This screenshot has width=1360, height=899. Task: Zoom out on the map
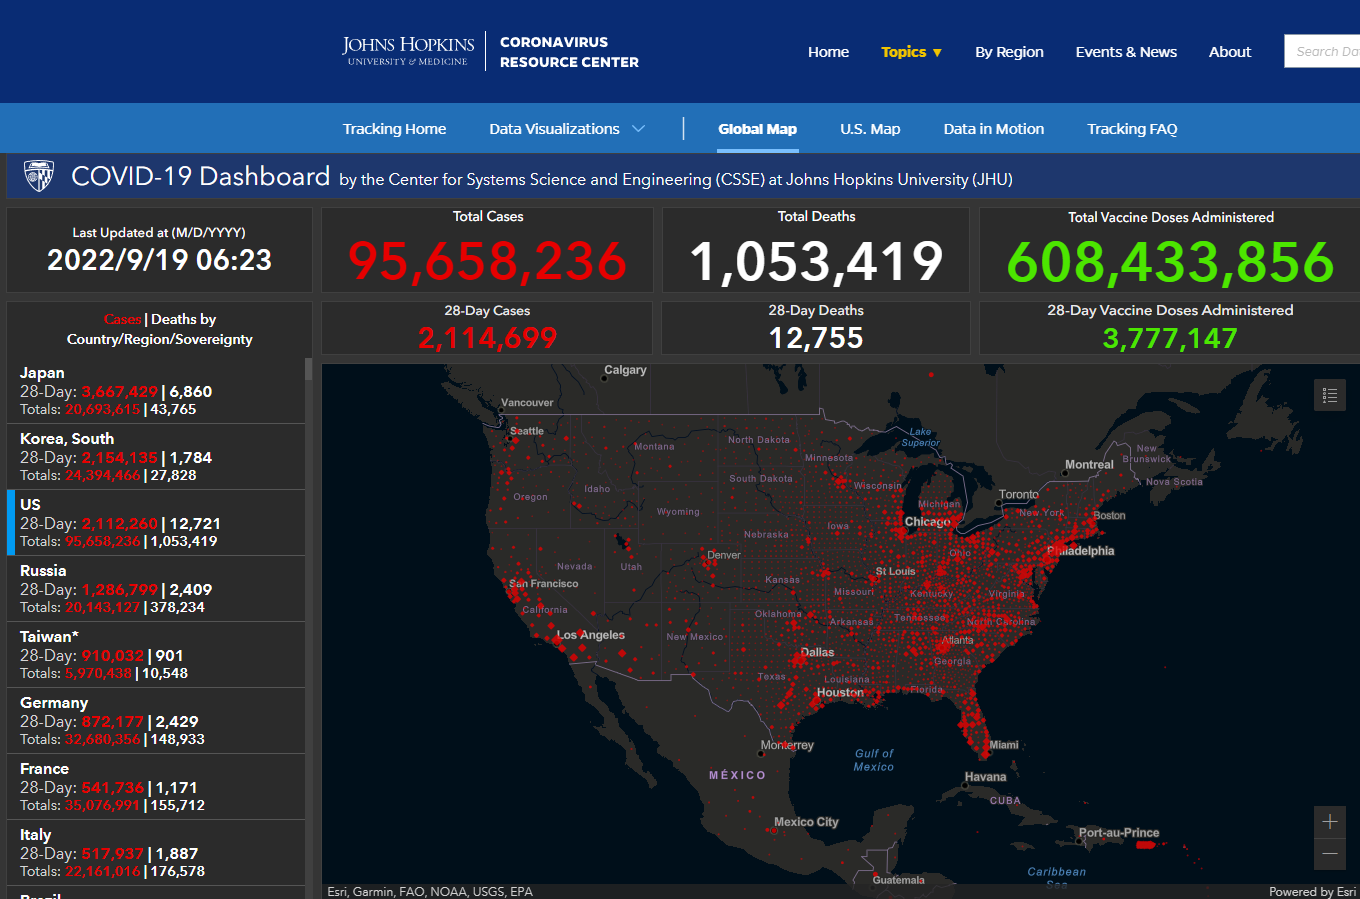1329,854
